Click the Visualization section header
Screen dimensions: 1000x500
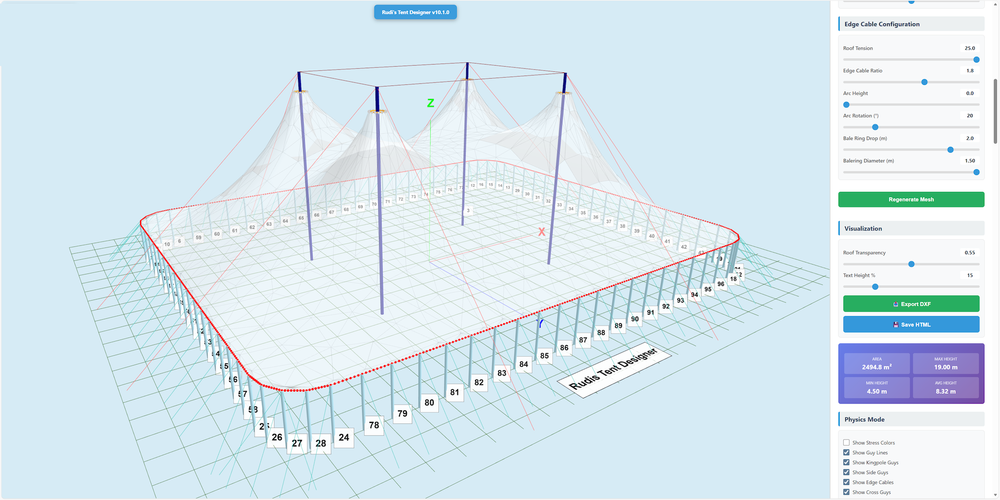(x=911, y=228)
